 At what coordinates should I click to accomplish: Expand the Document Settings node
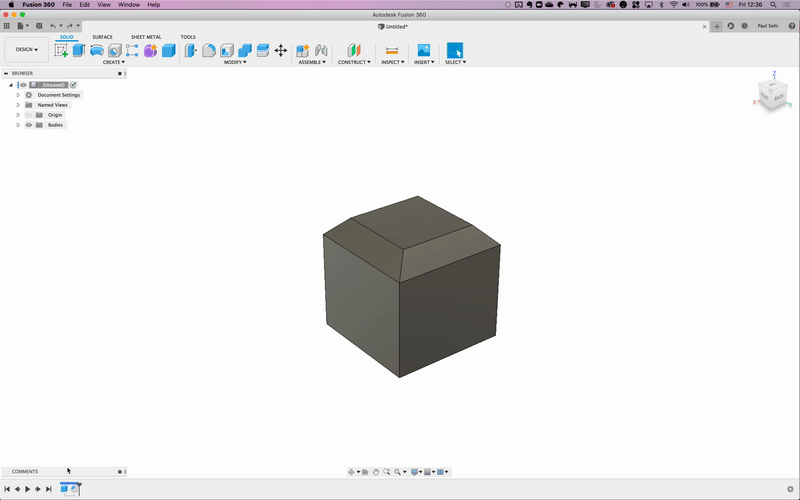(x=18, y=95)
